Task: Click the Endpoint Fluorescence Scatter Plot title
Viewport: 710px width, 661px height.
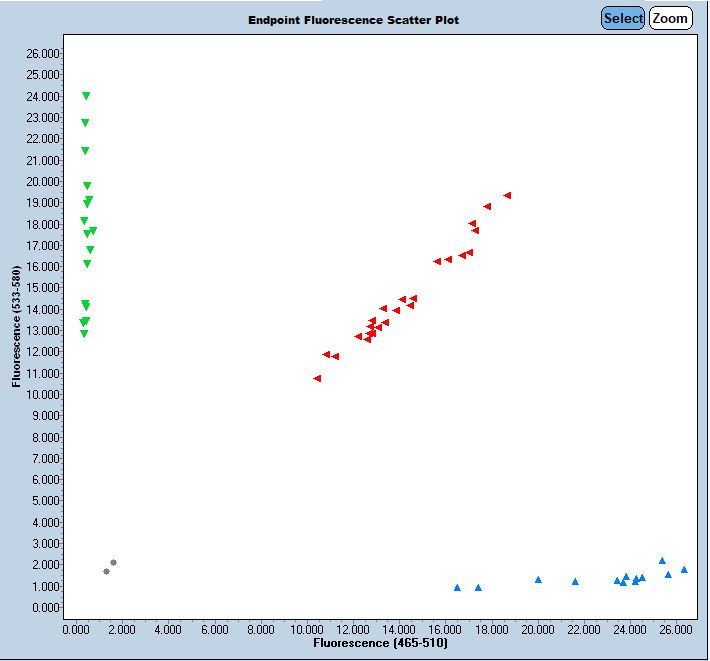Action: (x=353, y=20)
